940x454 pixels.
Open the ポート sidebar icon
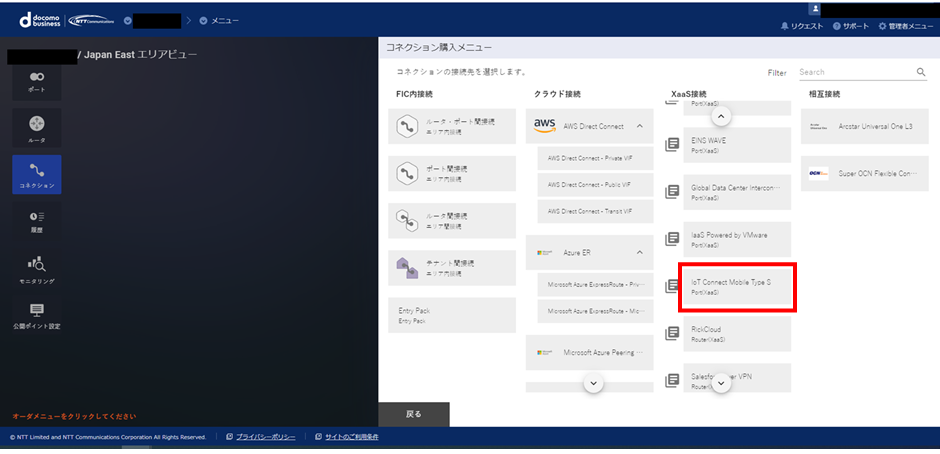coord(37,82)
